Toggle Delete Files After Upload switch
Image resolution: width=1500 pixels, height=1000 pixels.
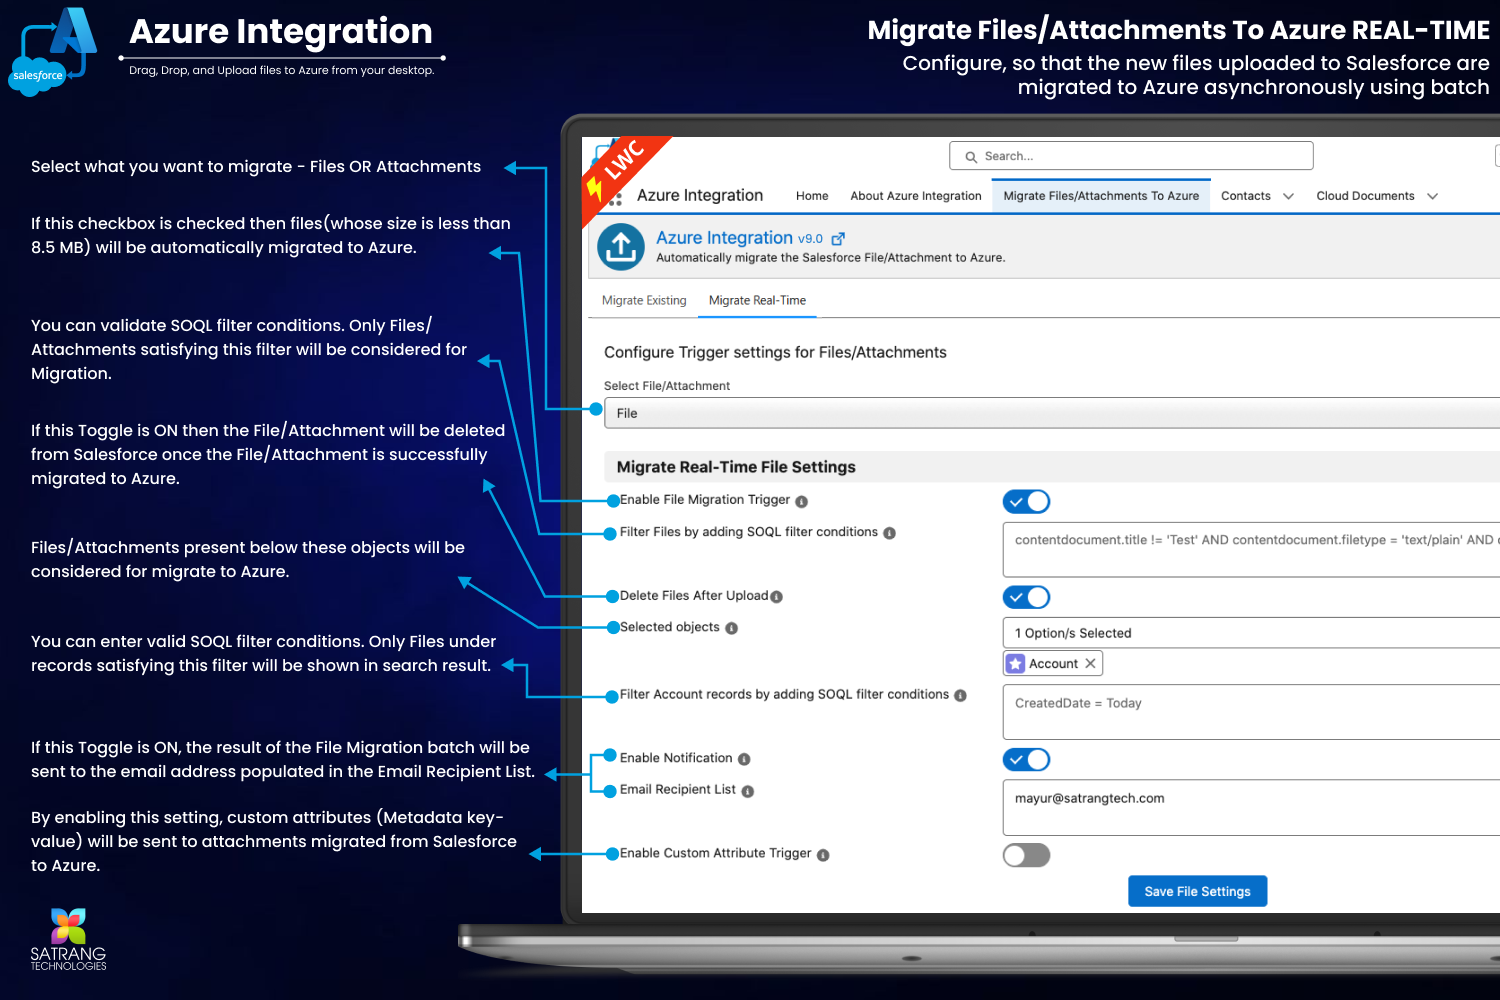[1026, 597]
